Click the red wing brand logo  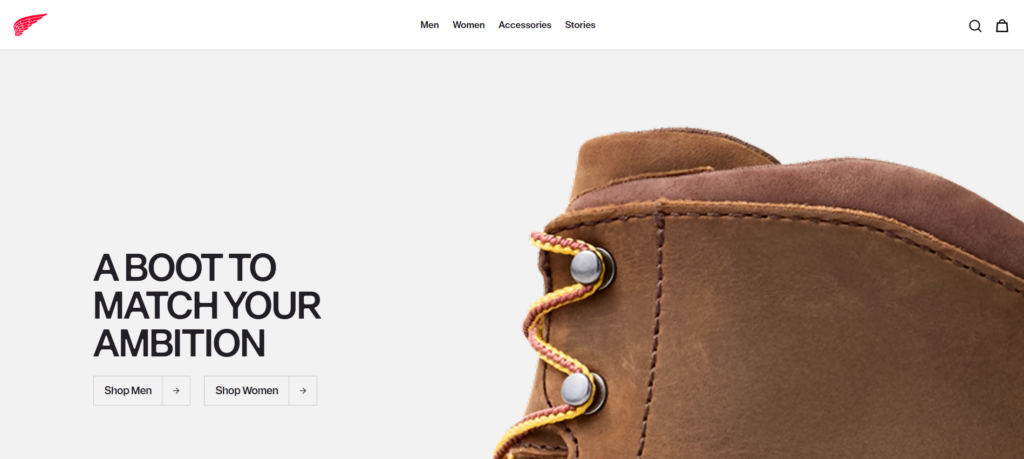30,25
